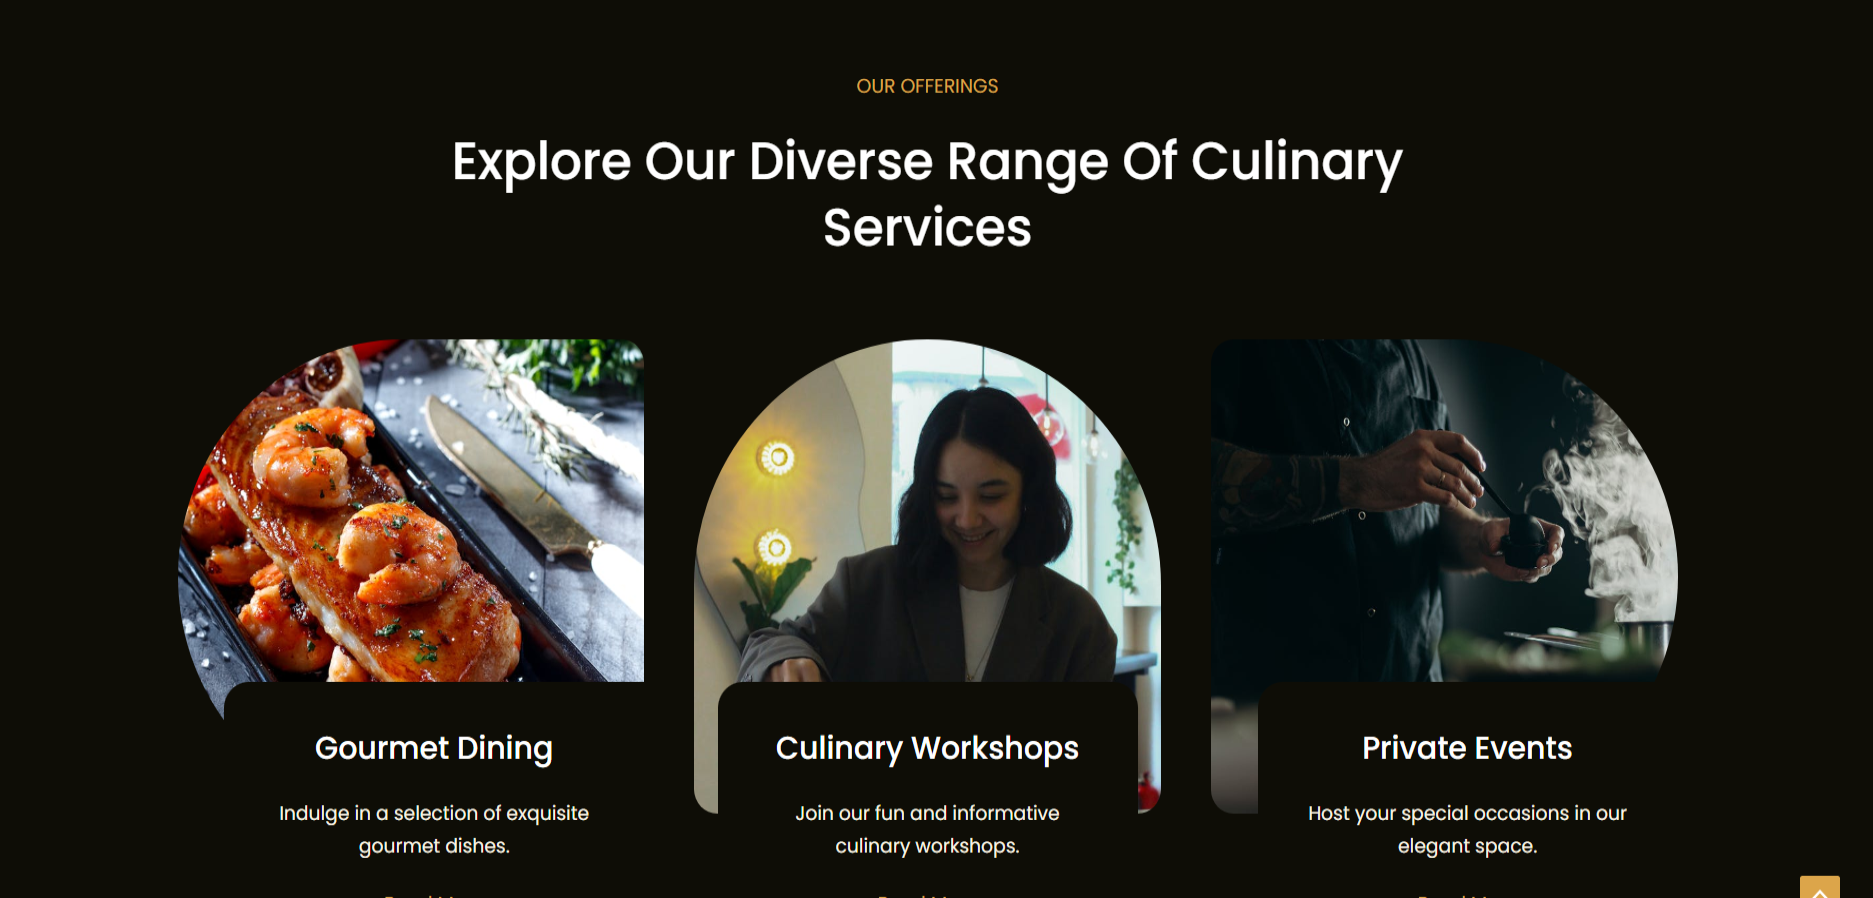Viewport: 1873px width, 898px height.
Task: Click the Gourmet Dining title
Action: click(434, 748)
